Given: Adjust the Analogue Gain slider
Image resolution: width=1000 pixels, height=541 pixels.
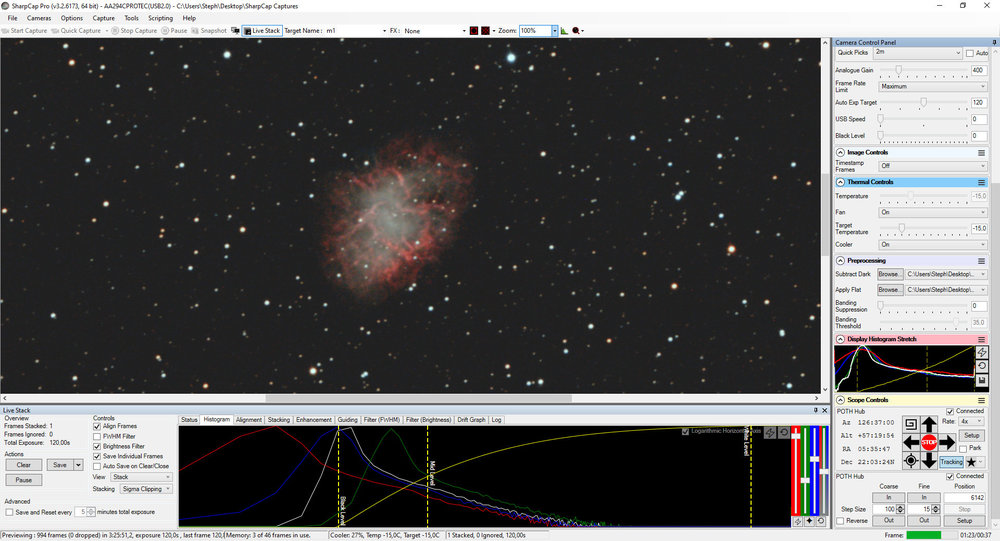Looking at the screenshot, I should pyautogui.click(x=898, y=70).
